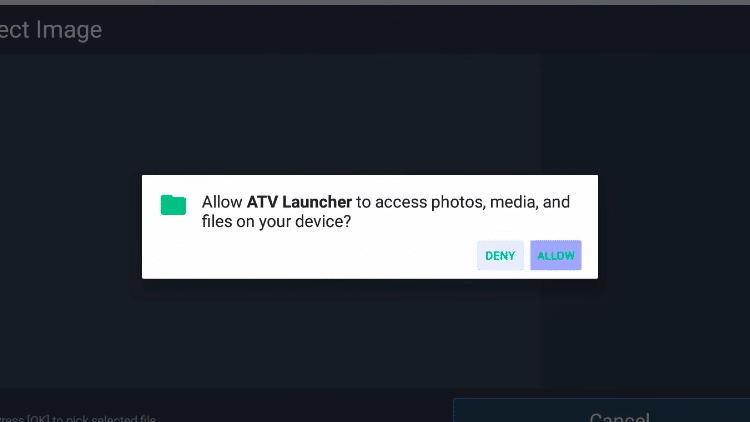Deny ATV Launcher storage permission
The width and height of the screenshot is (750, 422).
tap(500, 255)
